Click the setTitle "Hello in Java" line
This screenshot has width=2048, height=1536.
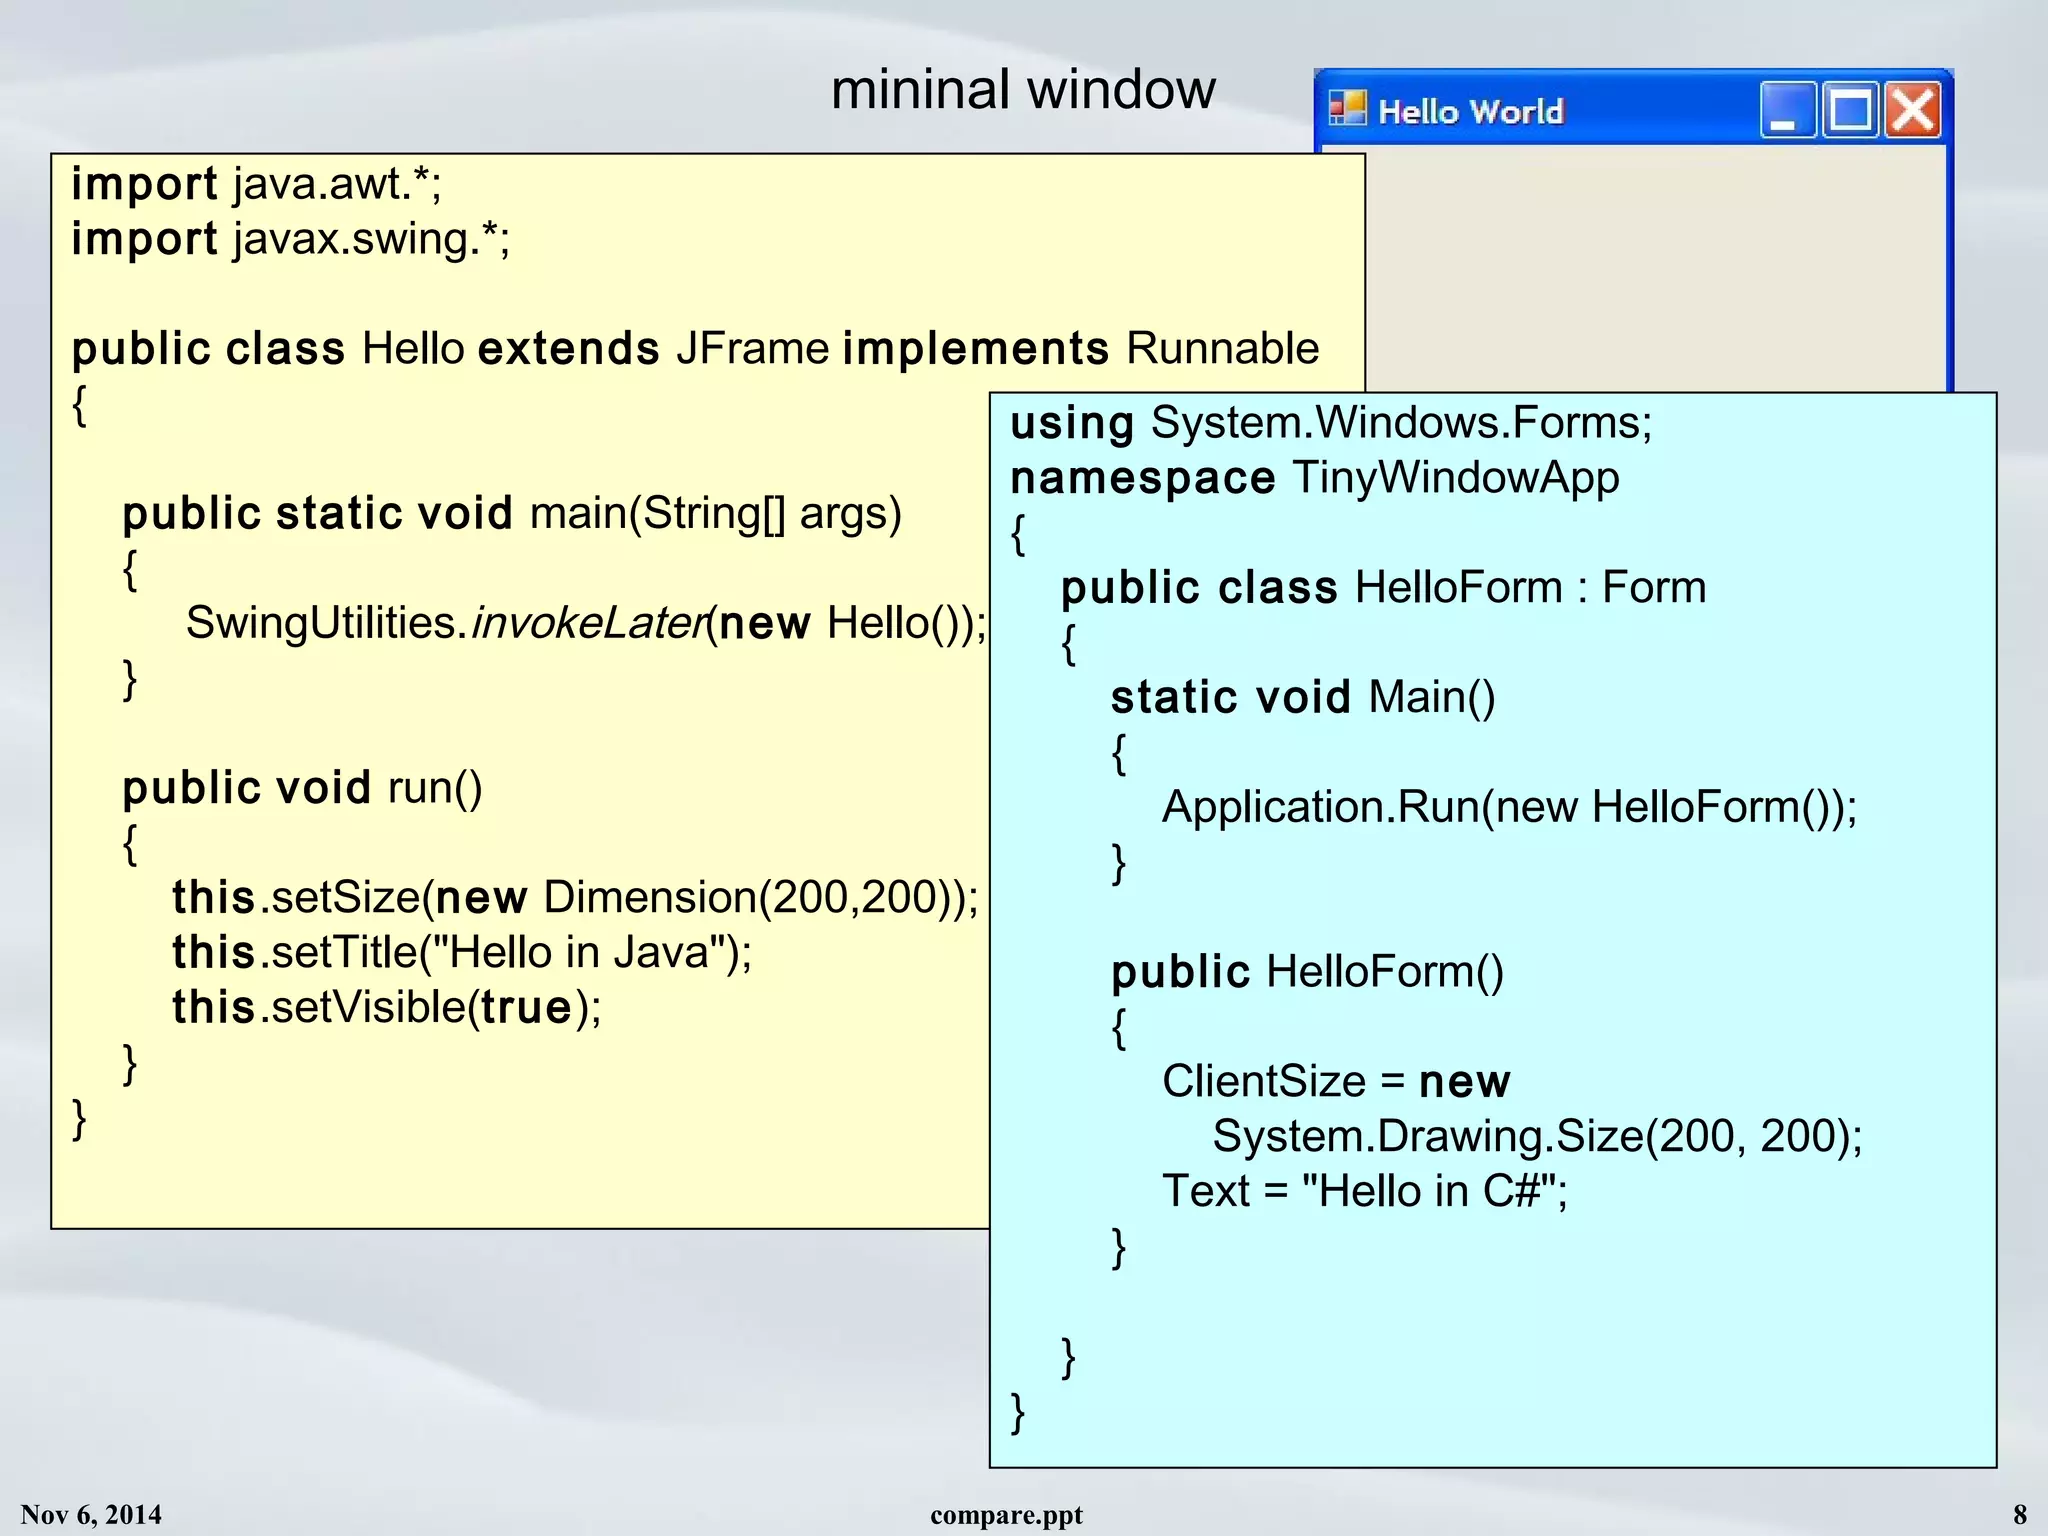461,952
